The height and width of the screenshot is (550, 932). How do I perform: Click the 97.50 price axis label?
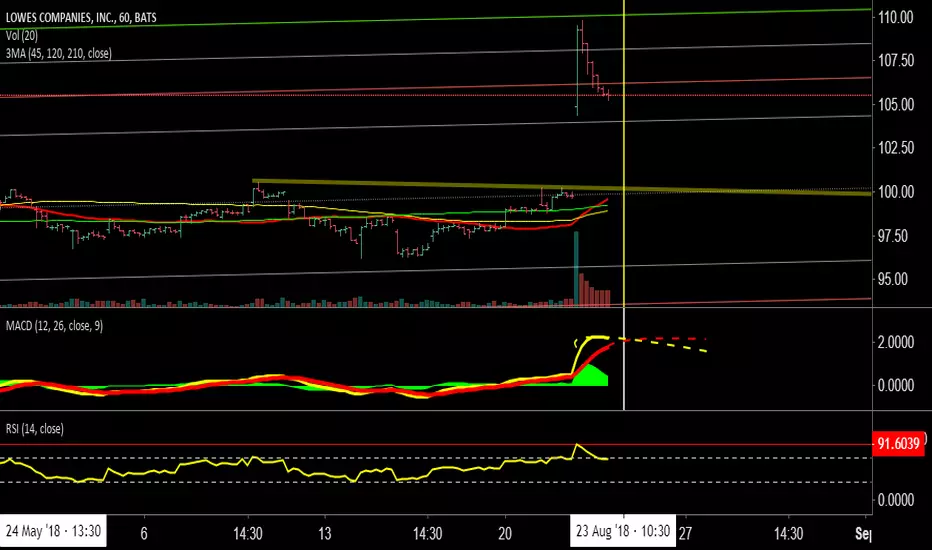point(893,236)
